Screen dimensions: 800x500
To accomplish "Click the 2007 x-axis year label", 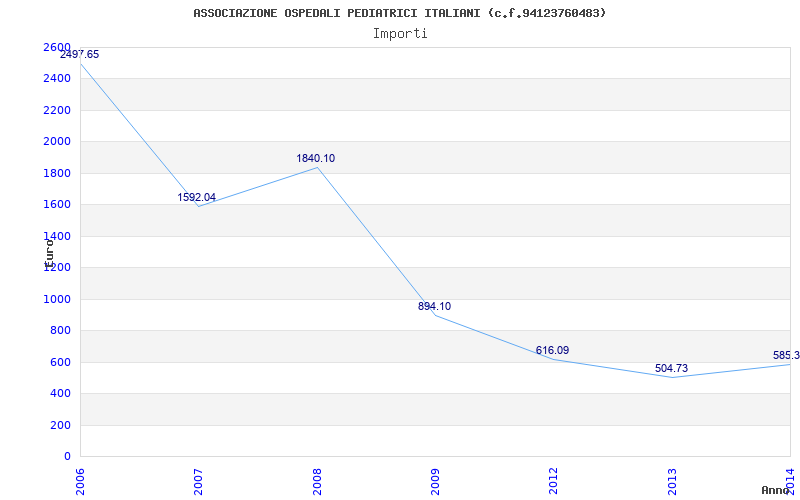I will [x=198, y=482].
